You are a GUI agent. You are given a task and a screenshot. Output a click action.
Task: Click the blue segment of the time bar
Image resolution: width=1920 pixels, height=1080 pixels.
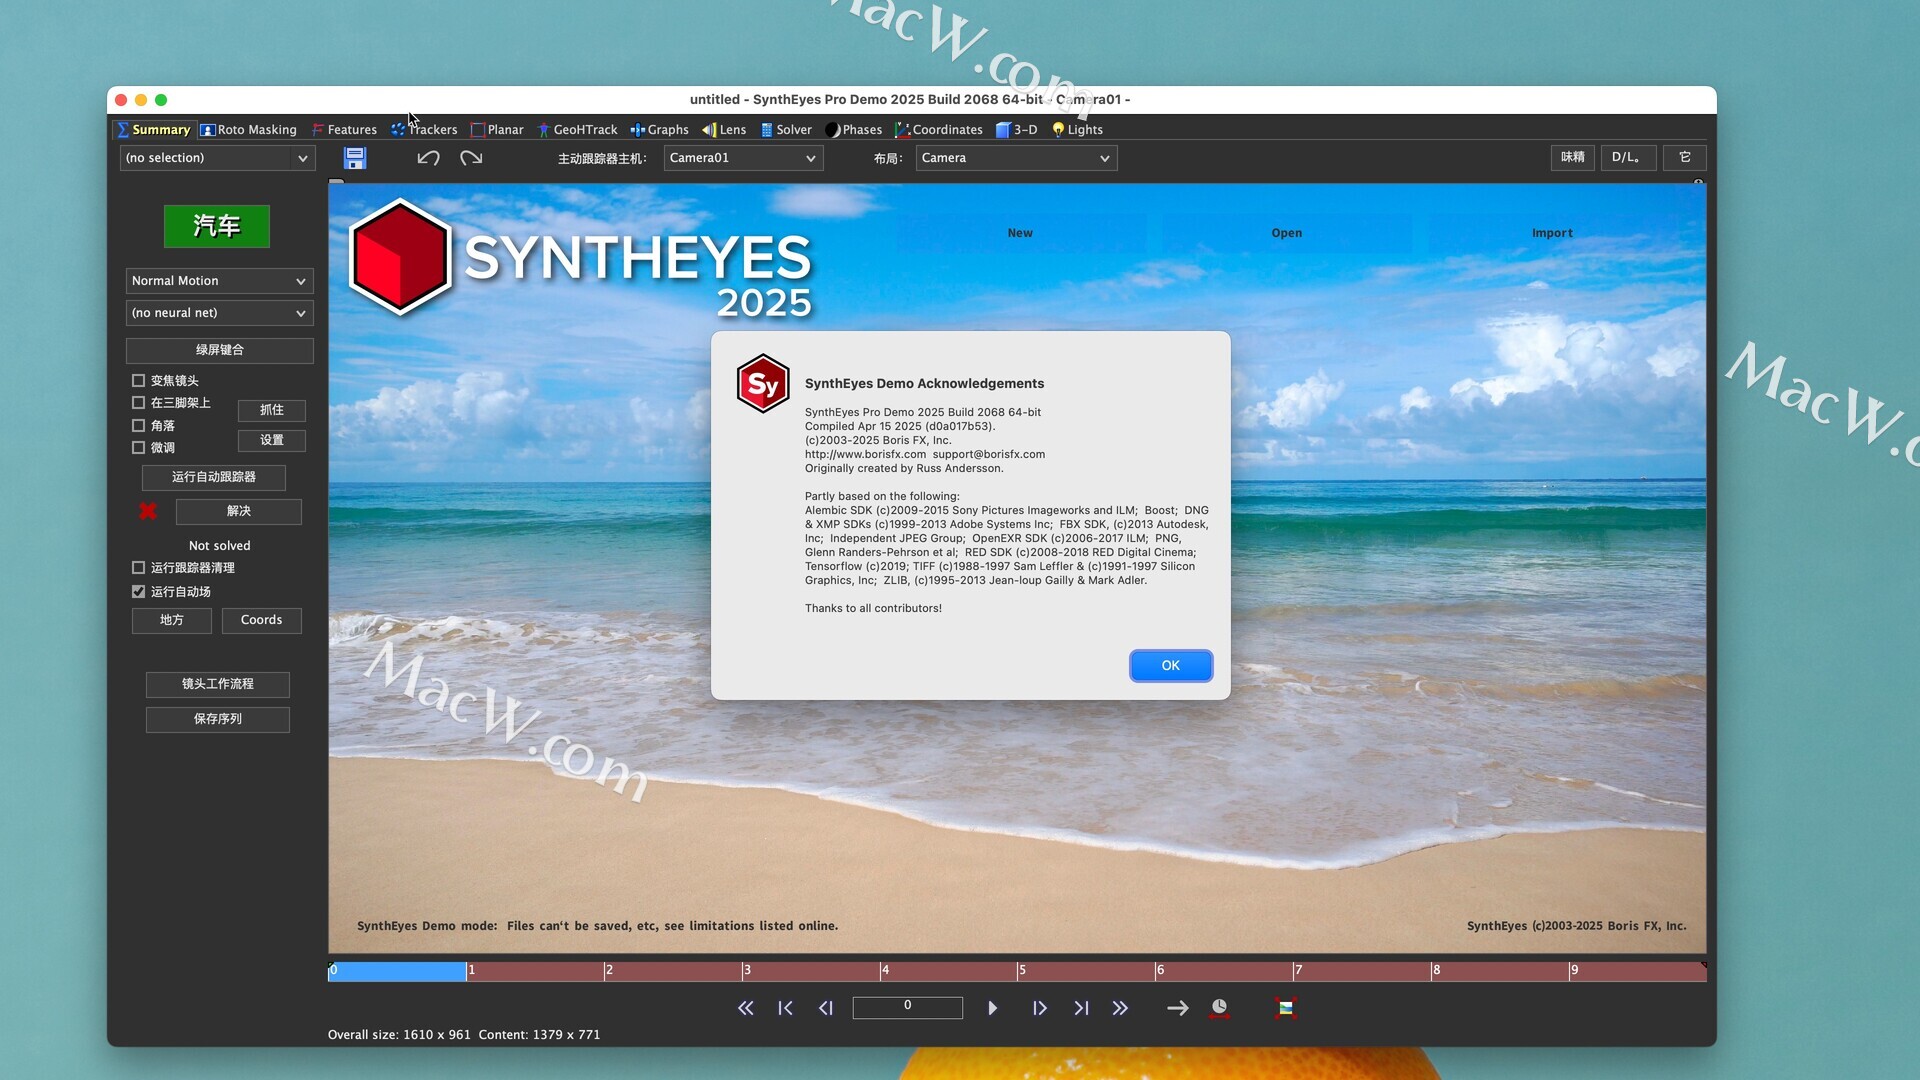397,971
